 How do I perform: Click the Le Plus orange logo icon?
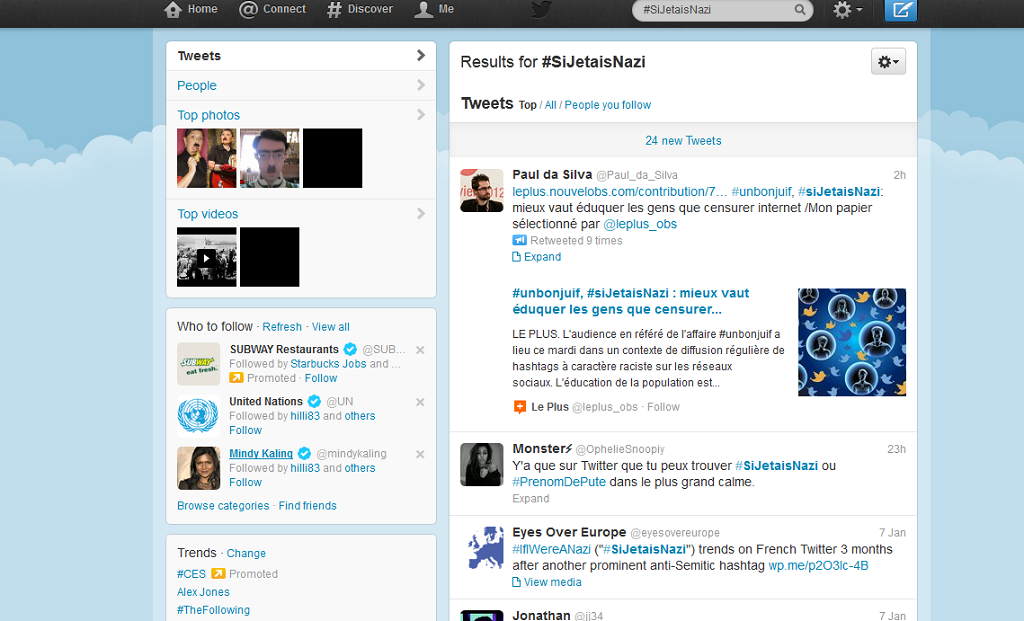(520, 407)
